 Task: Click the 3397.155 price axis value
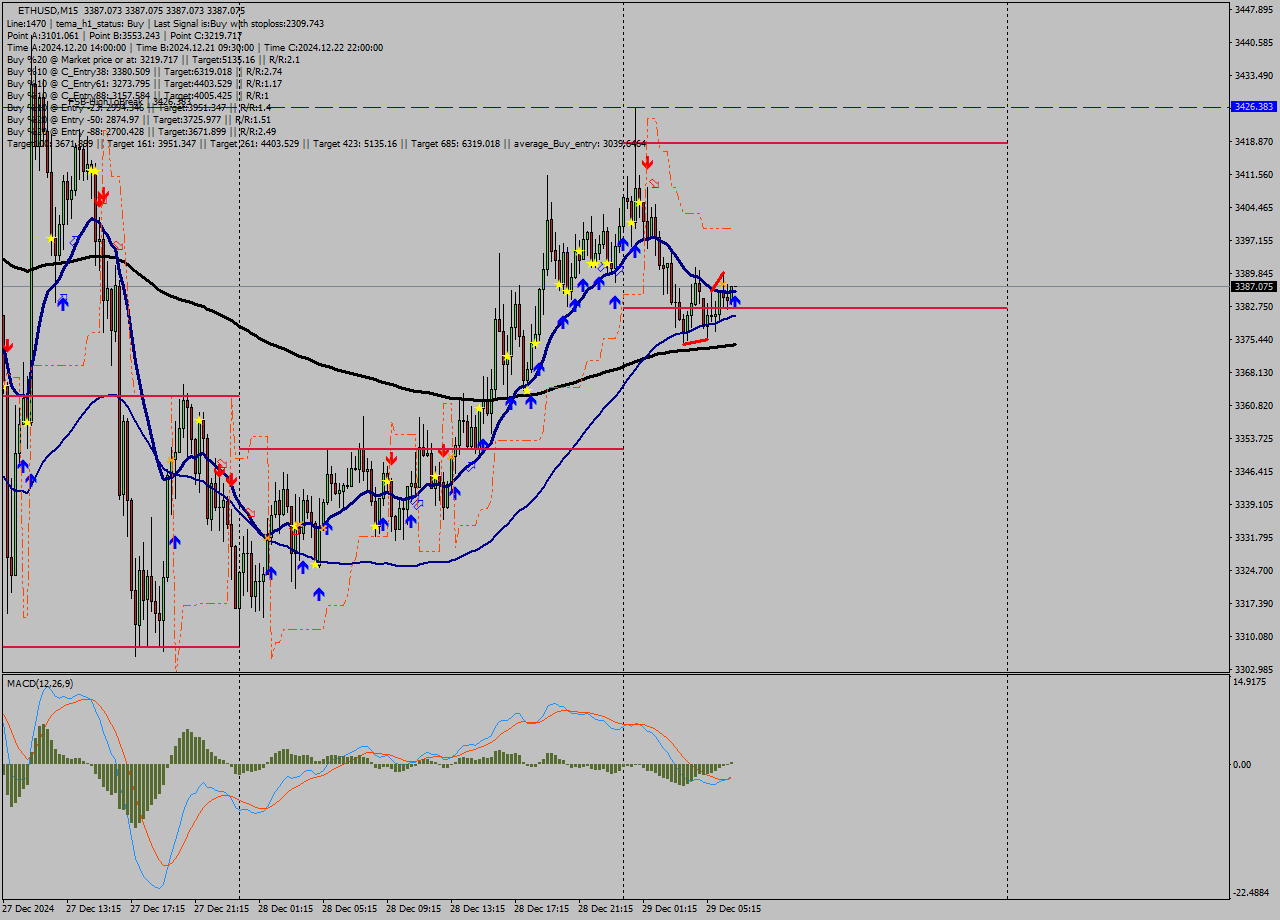point(1255,240)
